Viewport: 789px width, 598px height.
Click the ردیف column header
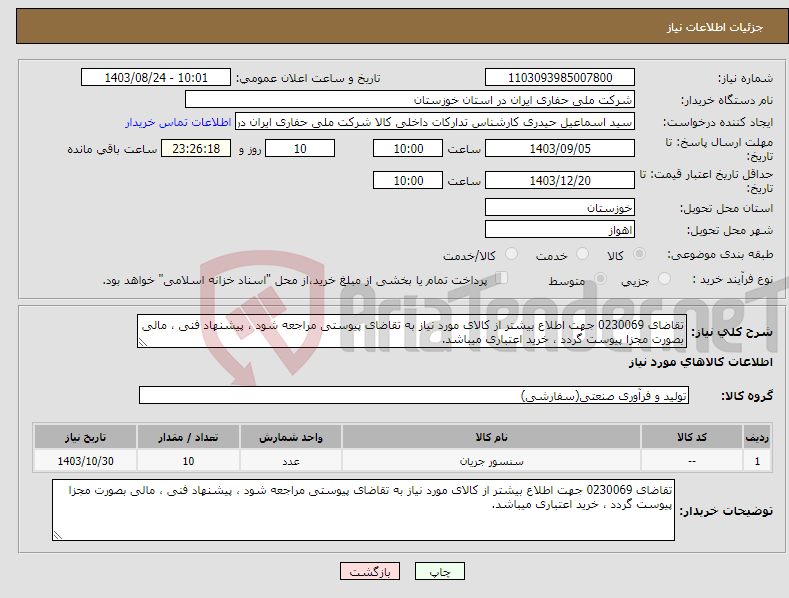(757, 437)
